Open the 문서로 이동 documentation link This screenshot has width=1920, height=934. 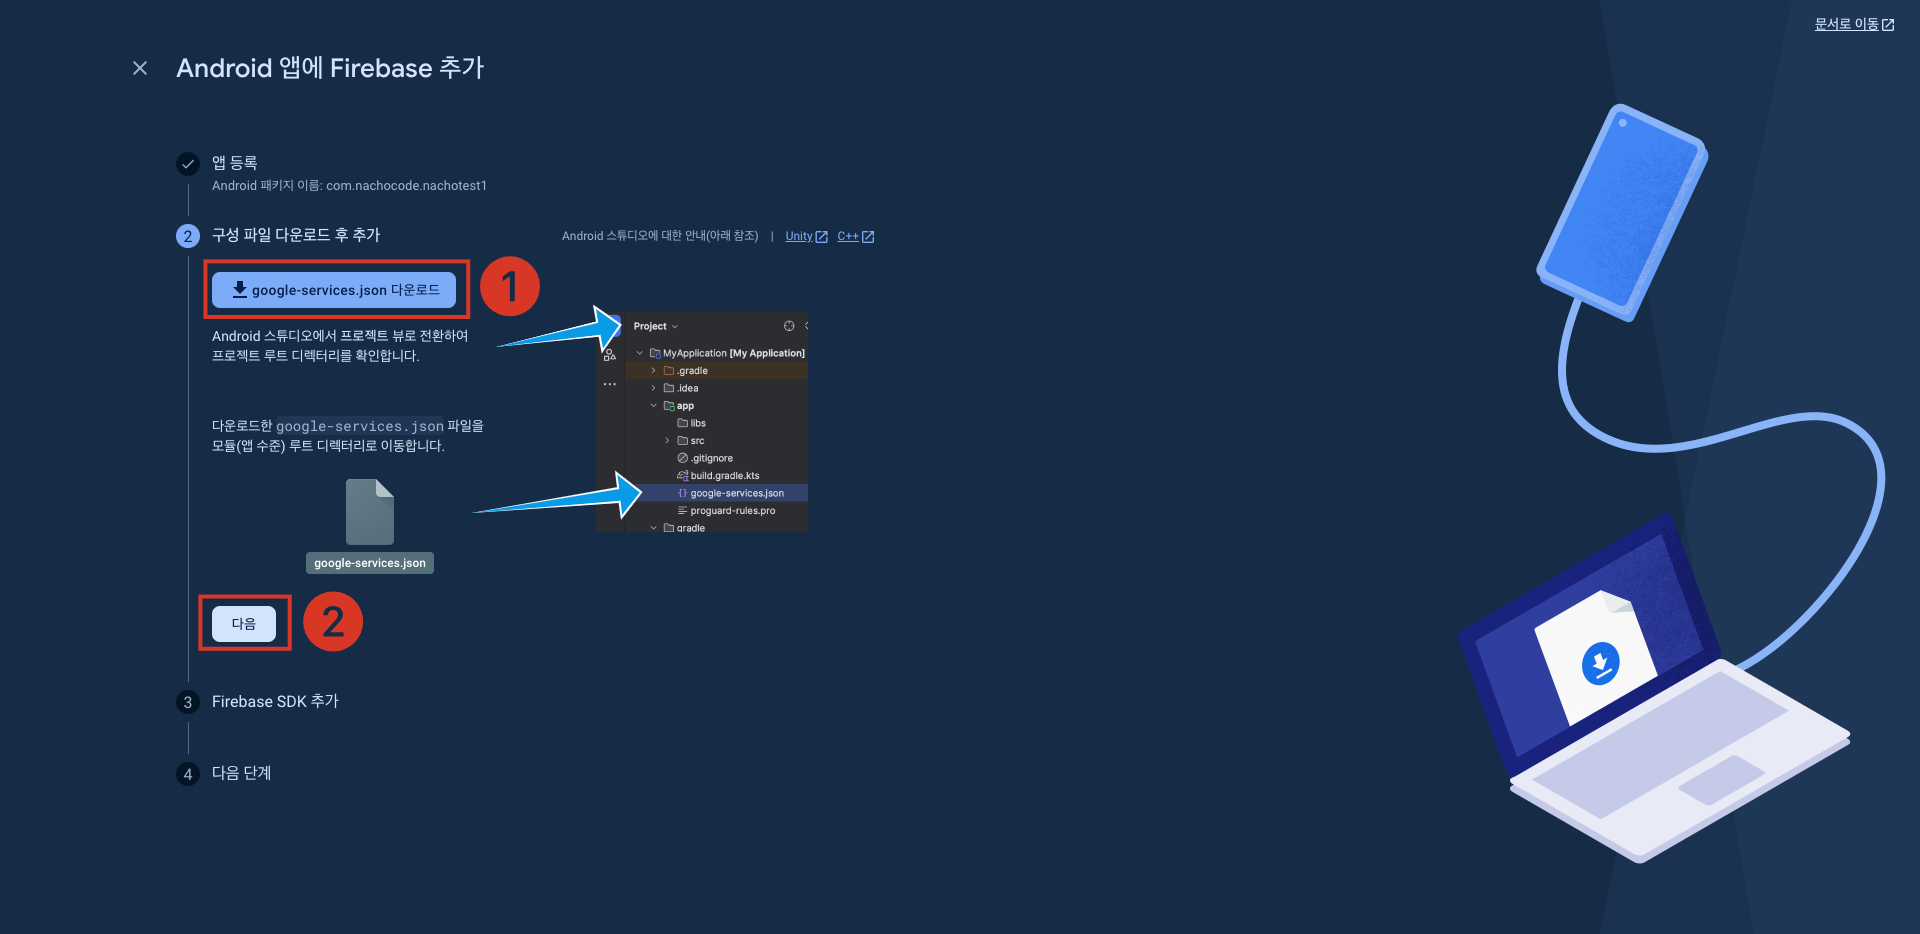(x=1854, y=24)
